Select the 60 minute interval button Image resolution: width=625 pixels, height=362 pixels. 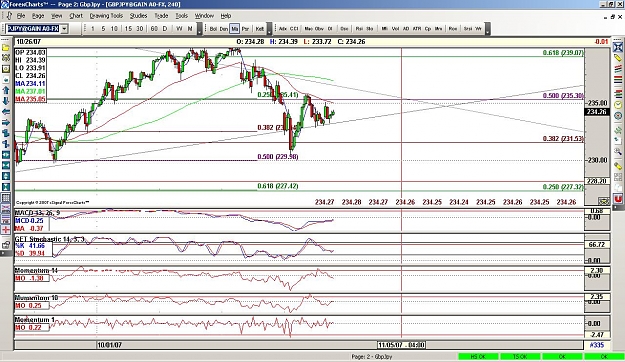(154, 29)
